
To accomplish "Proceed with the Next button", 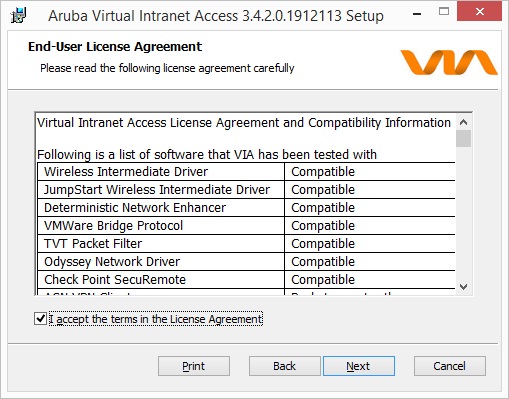I will pos(359,366).
